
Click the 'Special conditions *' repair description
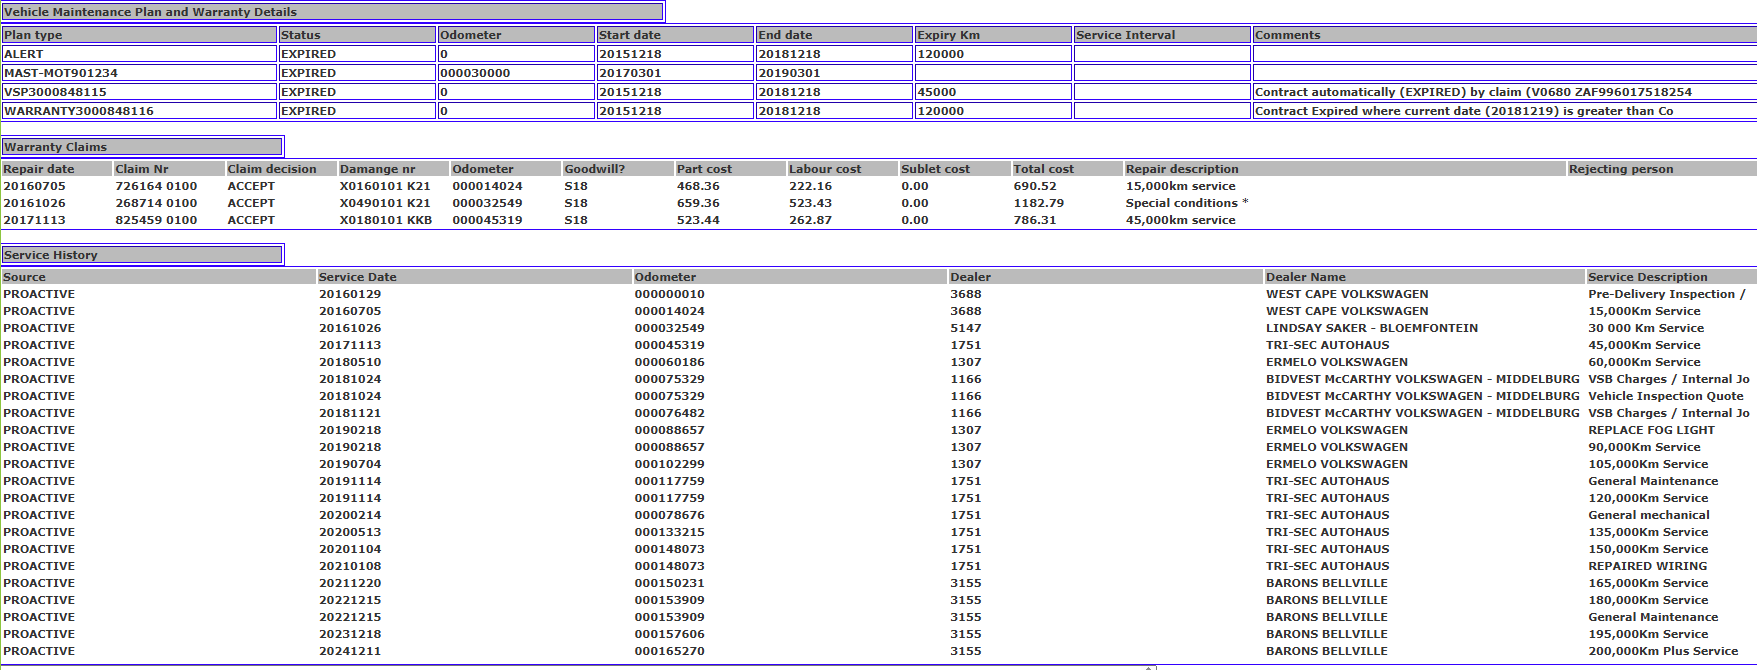tap(1187, 203)
